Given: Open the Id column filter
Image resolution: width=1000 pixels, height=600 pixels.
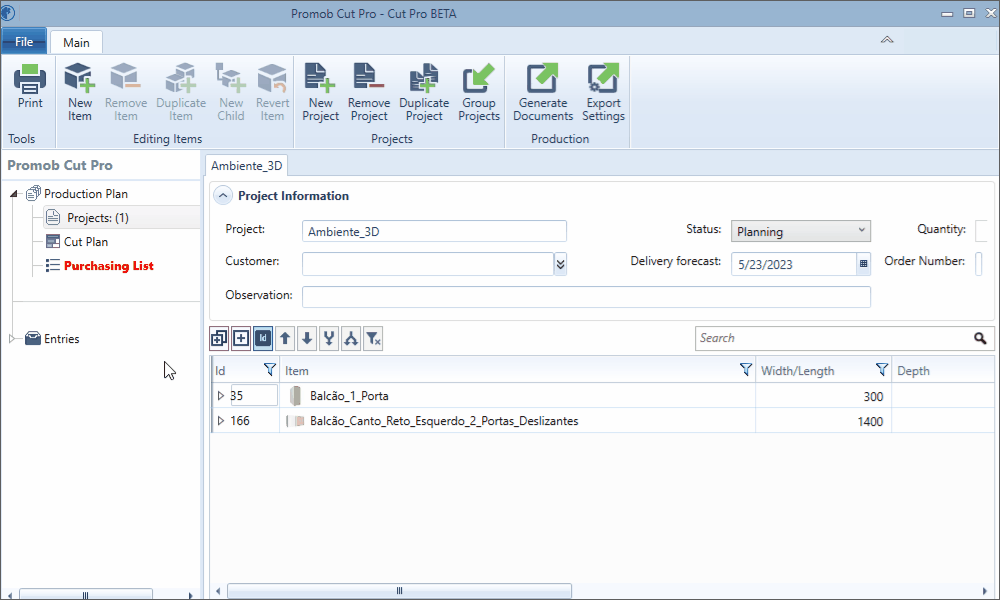Looking at the screenshot, I should (x=270, y=369).
